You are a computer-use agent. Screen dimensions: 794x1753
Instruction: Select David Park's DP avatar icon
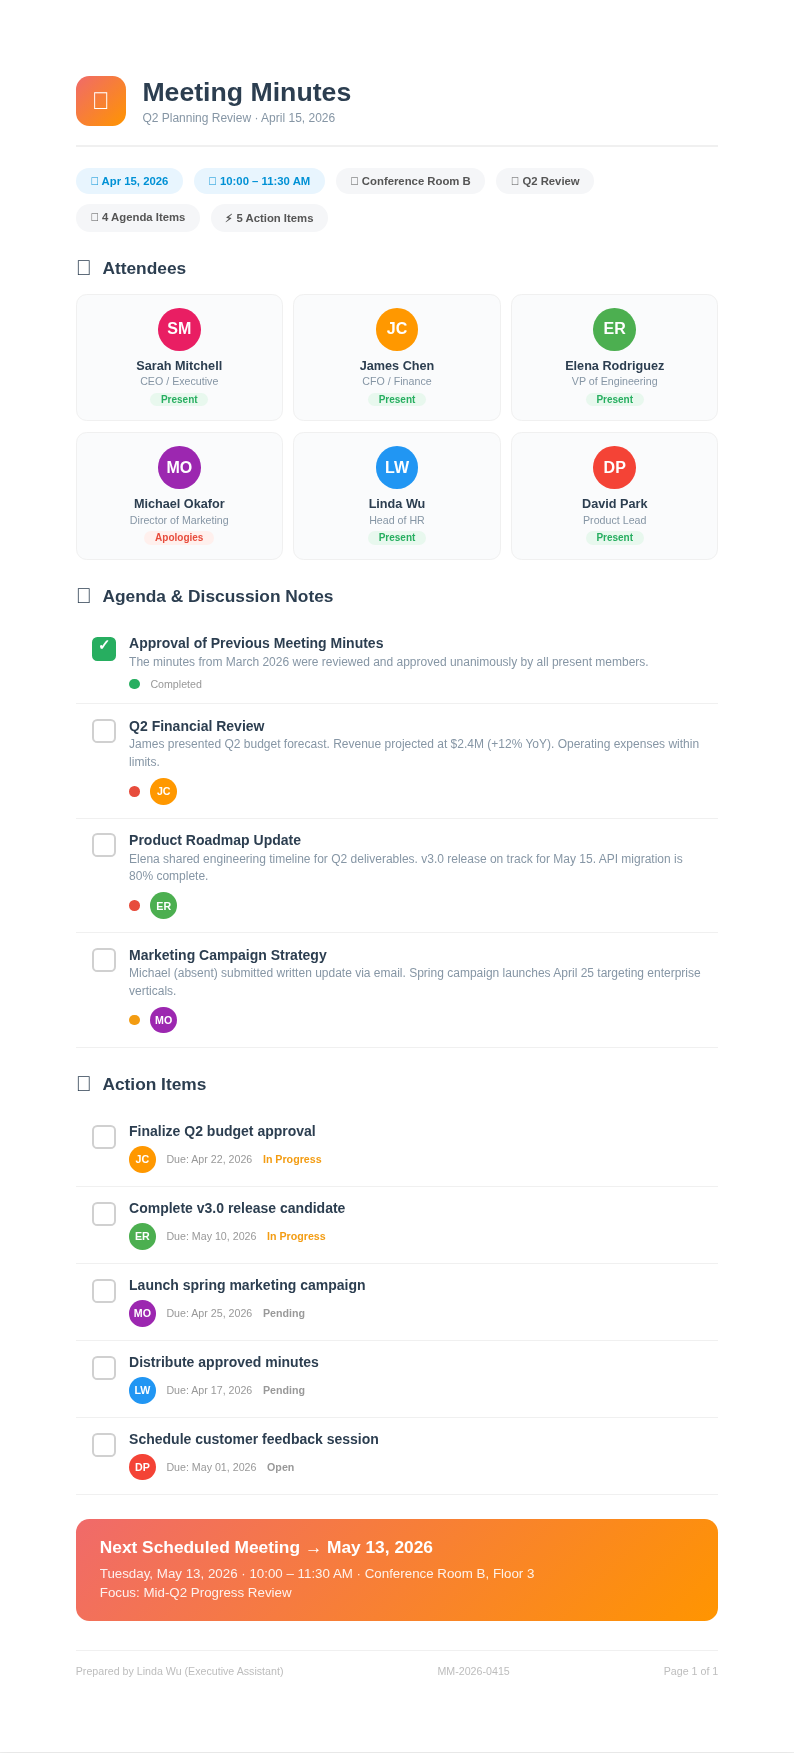613,467
